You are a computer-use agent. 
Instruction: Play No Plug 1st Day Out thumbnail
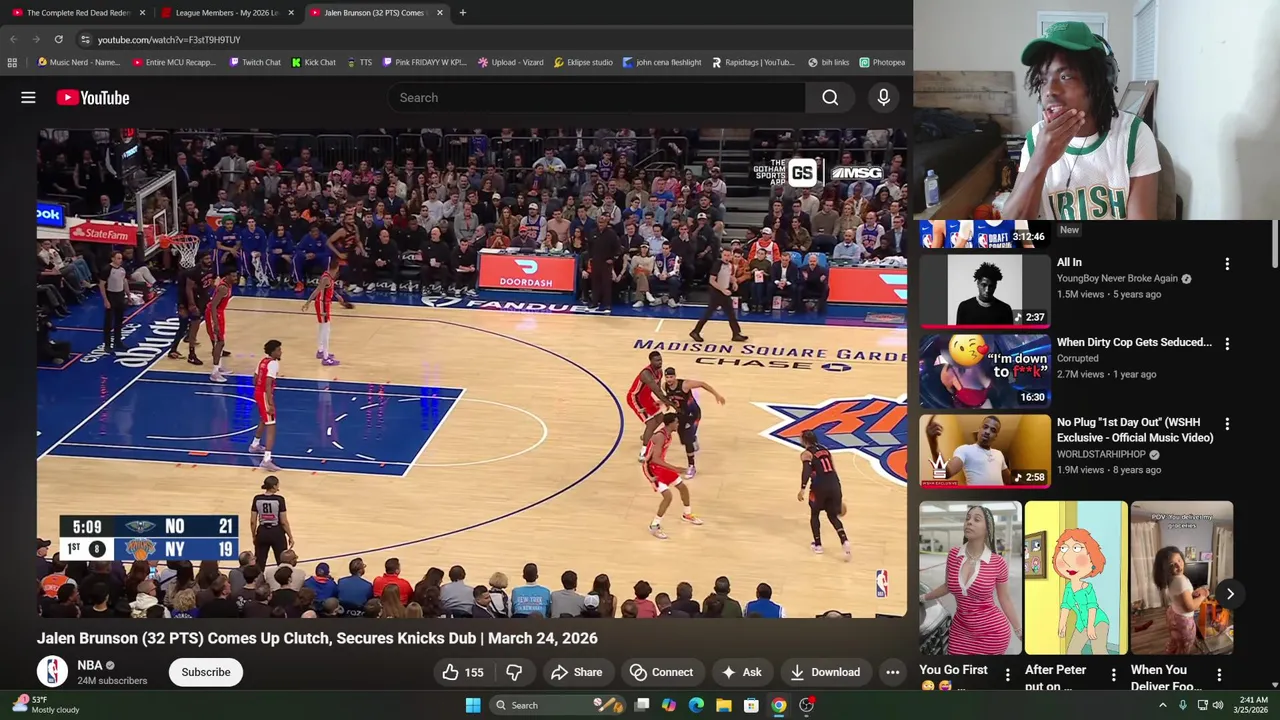point(985,450)
